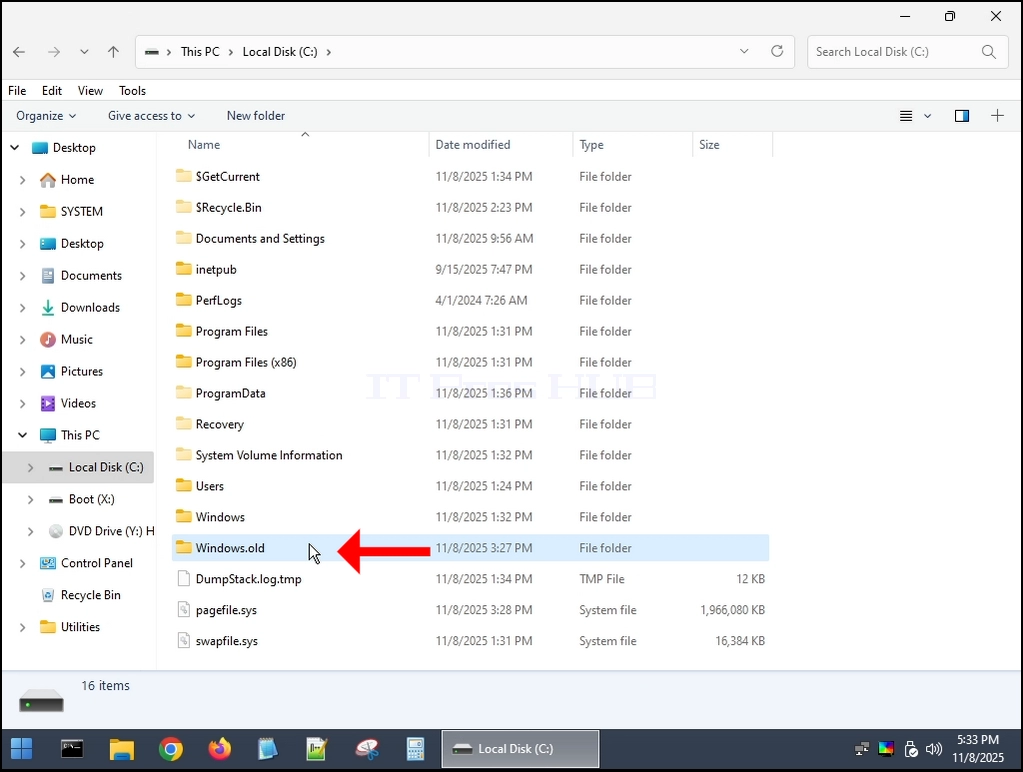Select Recycle Bin in navigation pane
The height and width of the screenshot is (772, 1023).
pos(91,595)
